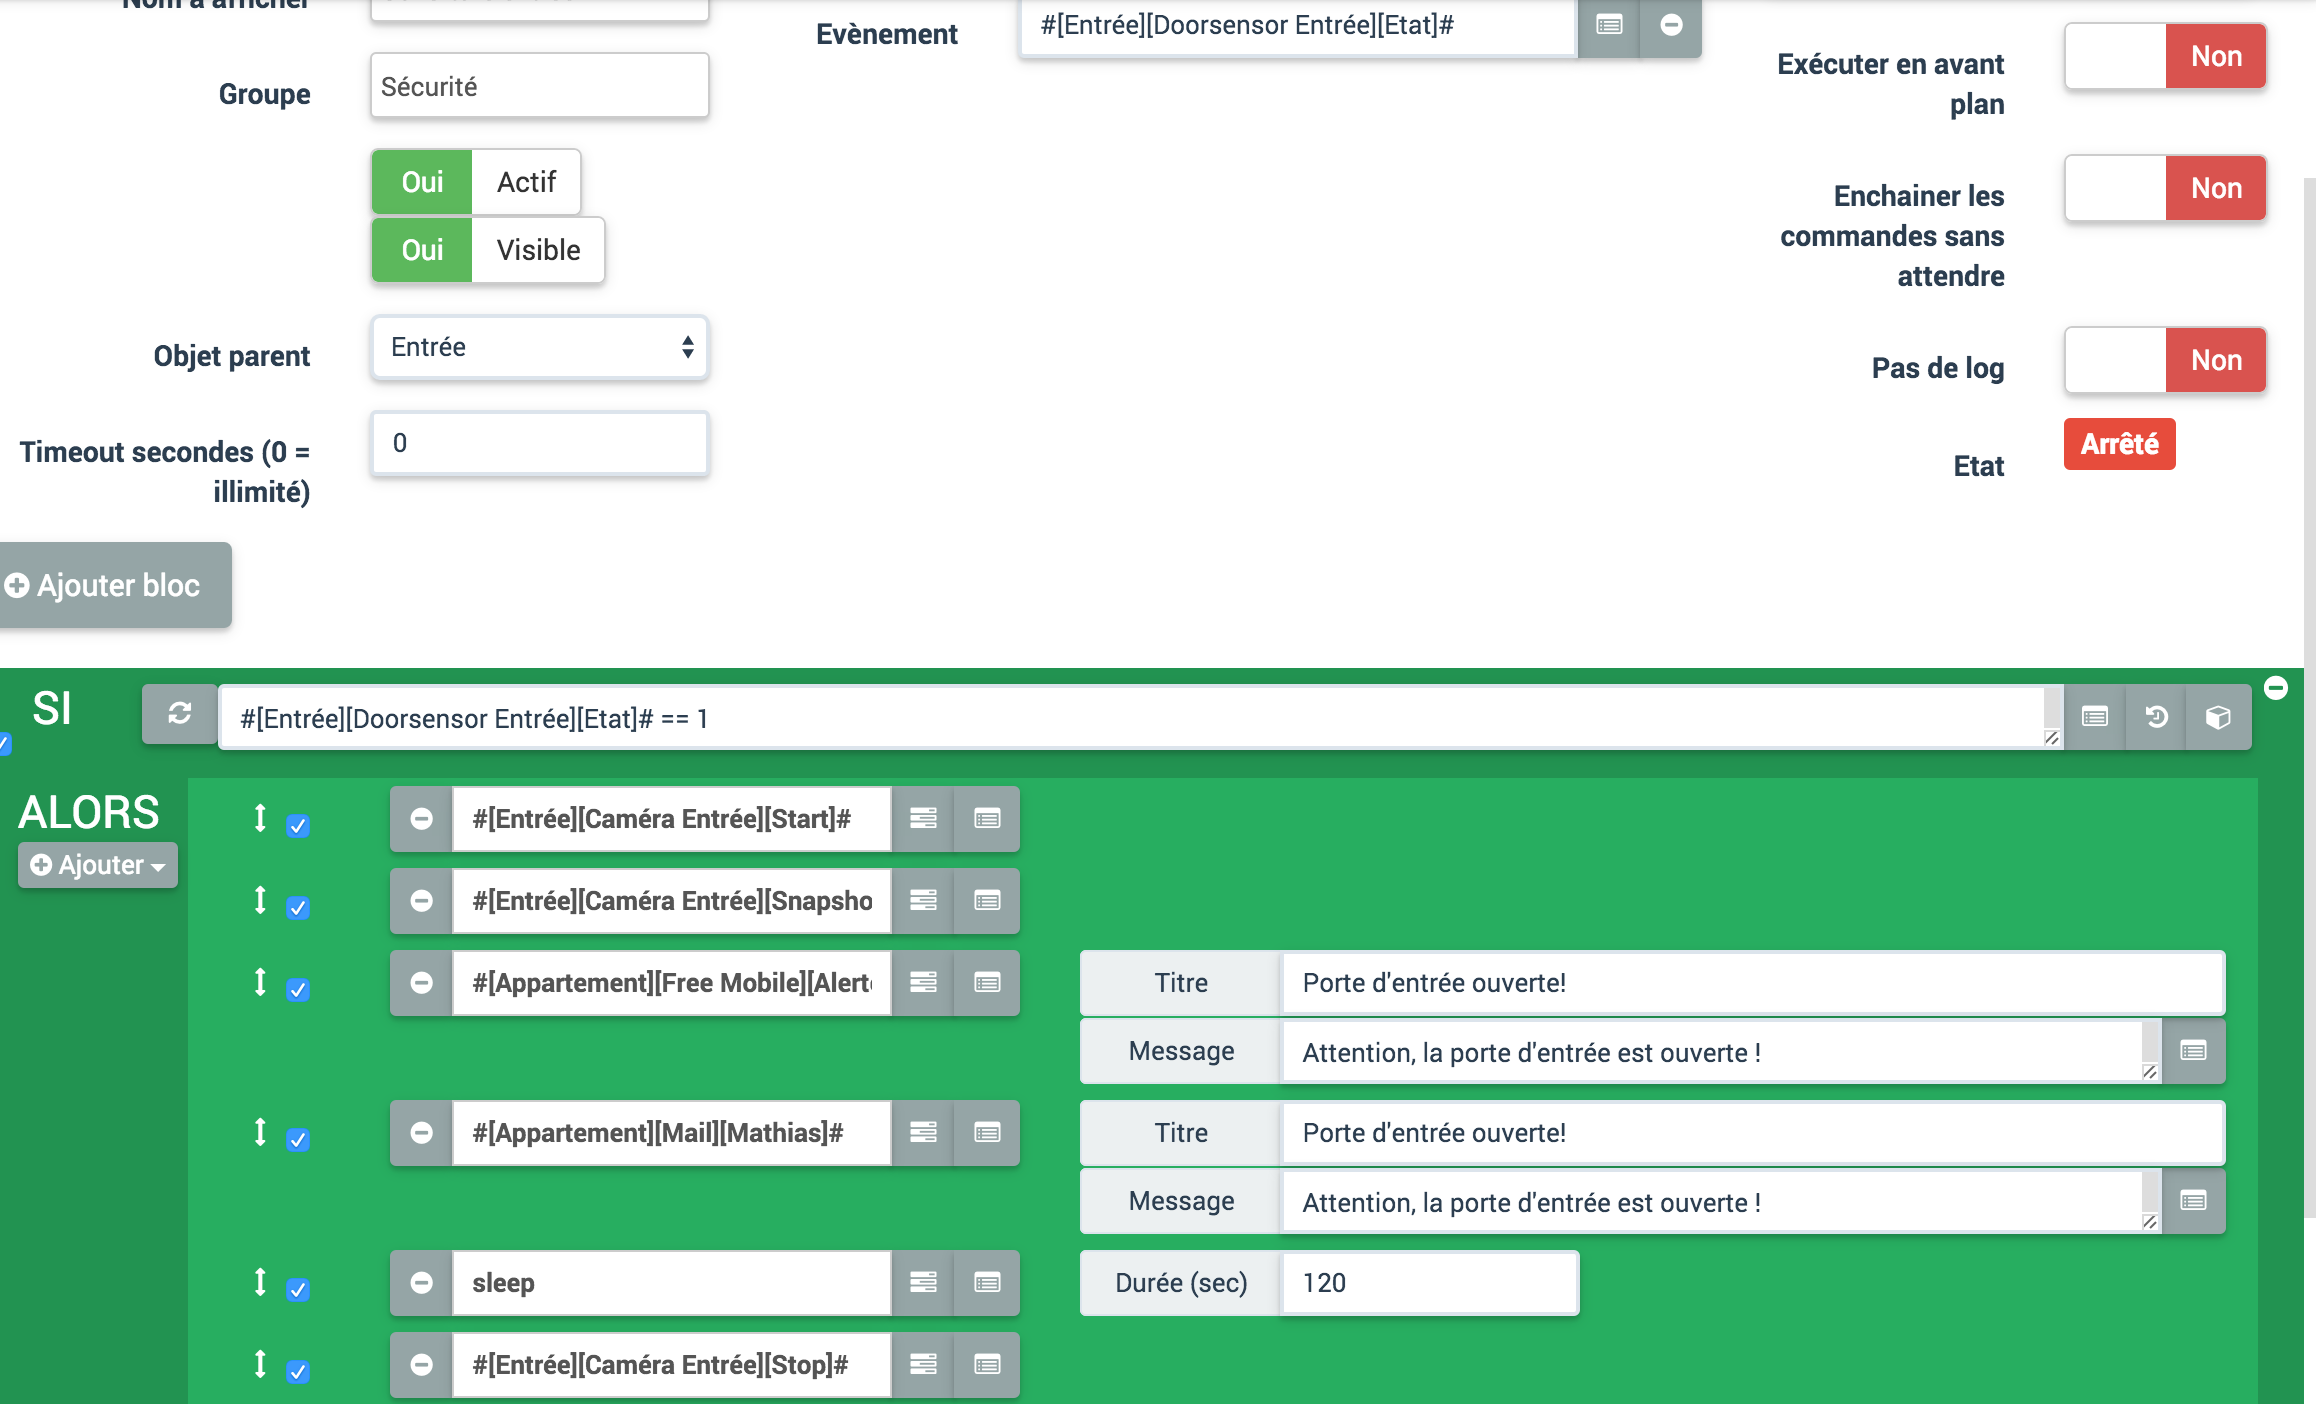Click the copy icon next to SI condition

click(2218, 718)
